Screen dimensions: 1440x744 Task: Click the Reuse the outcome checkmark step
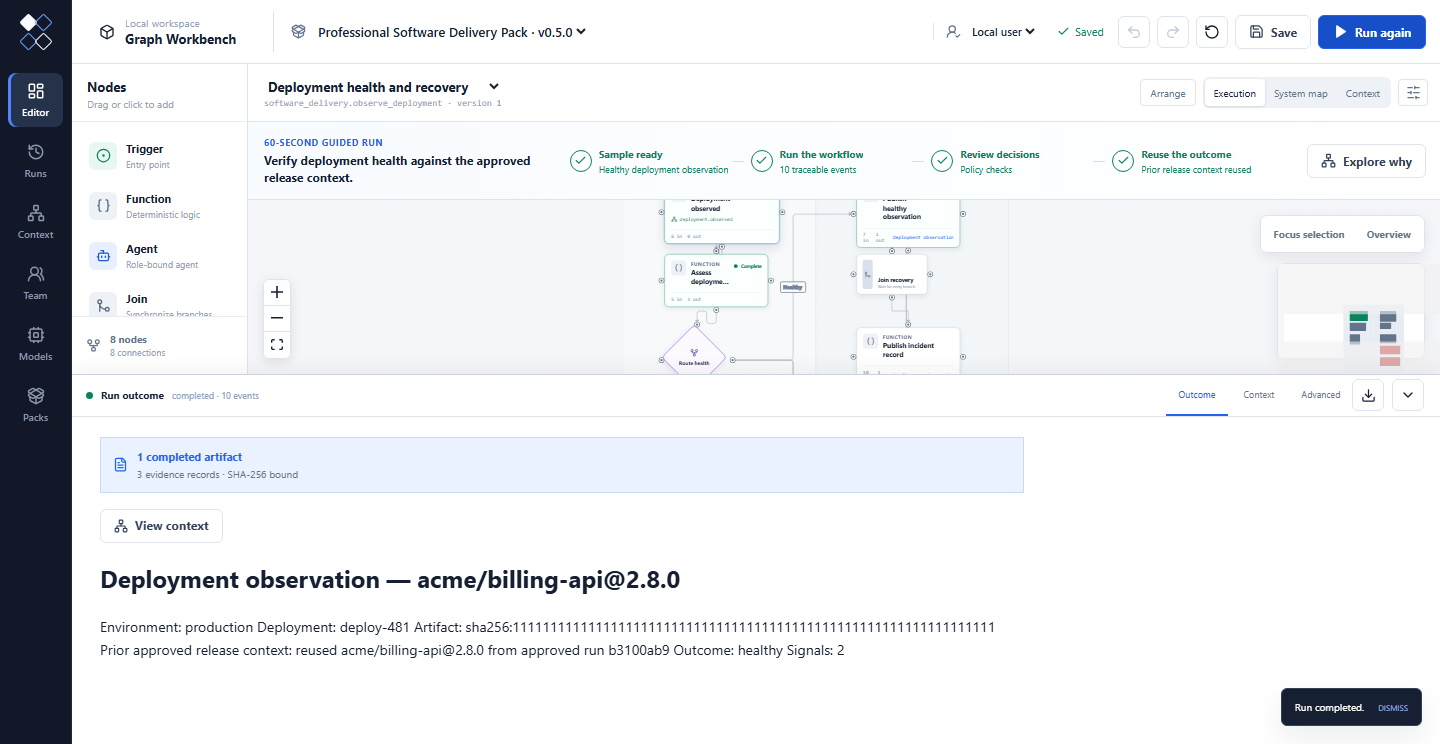(1182, 162)
